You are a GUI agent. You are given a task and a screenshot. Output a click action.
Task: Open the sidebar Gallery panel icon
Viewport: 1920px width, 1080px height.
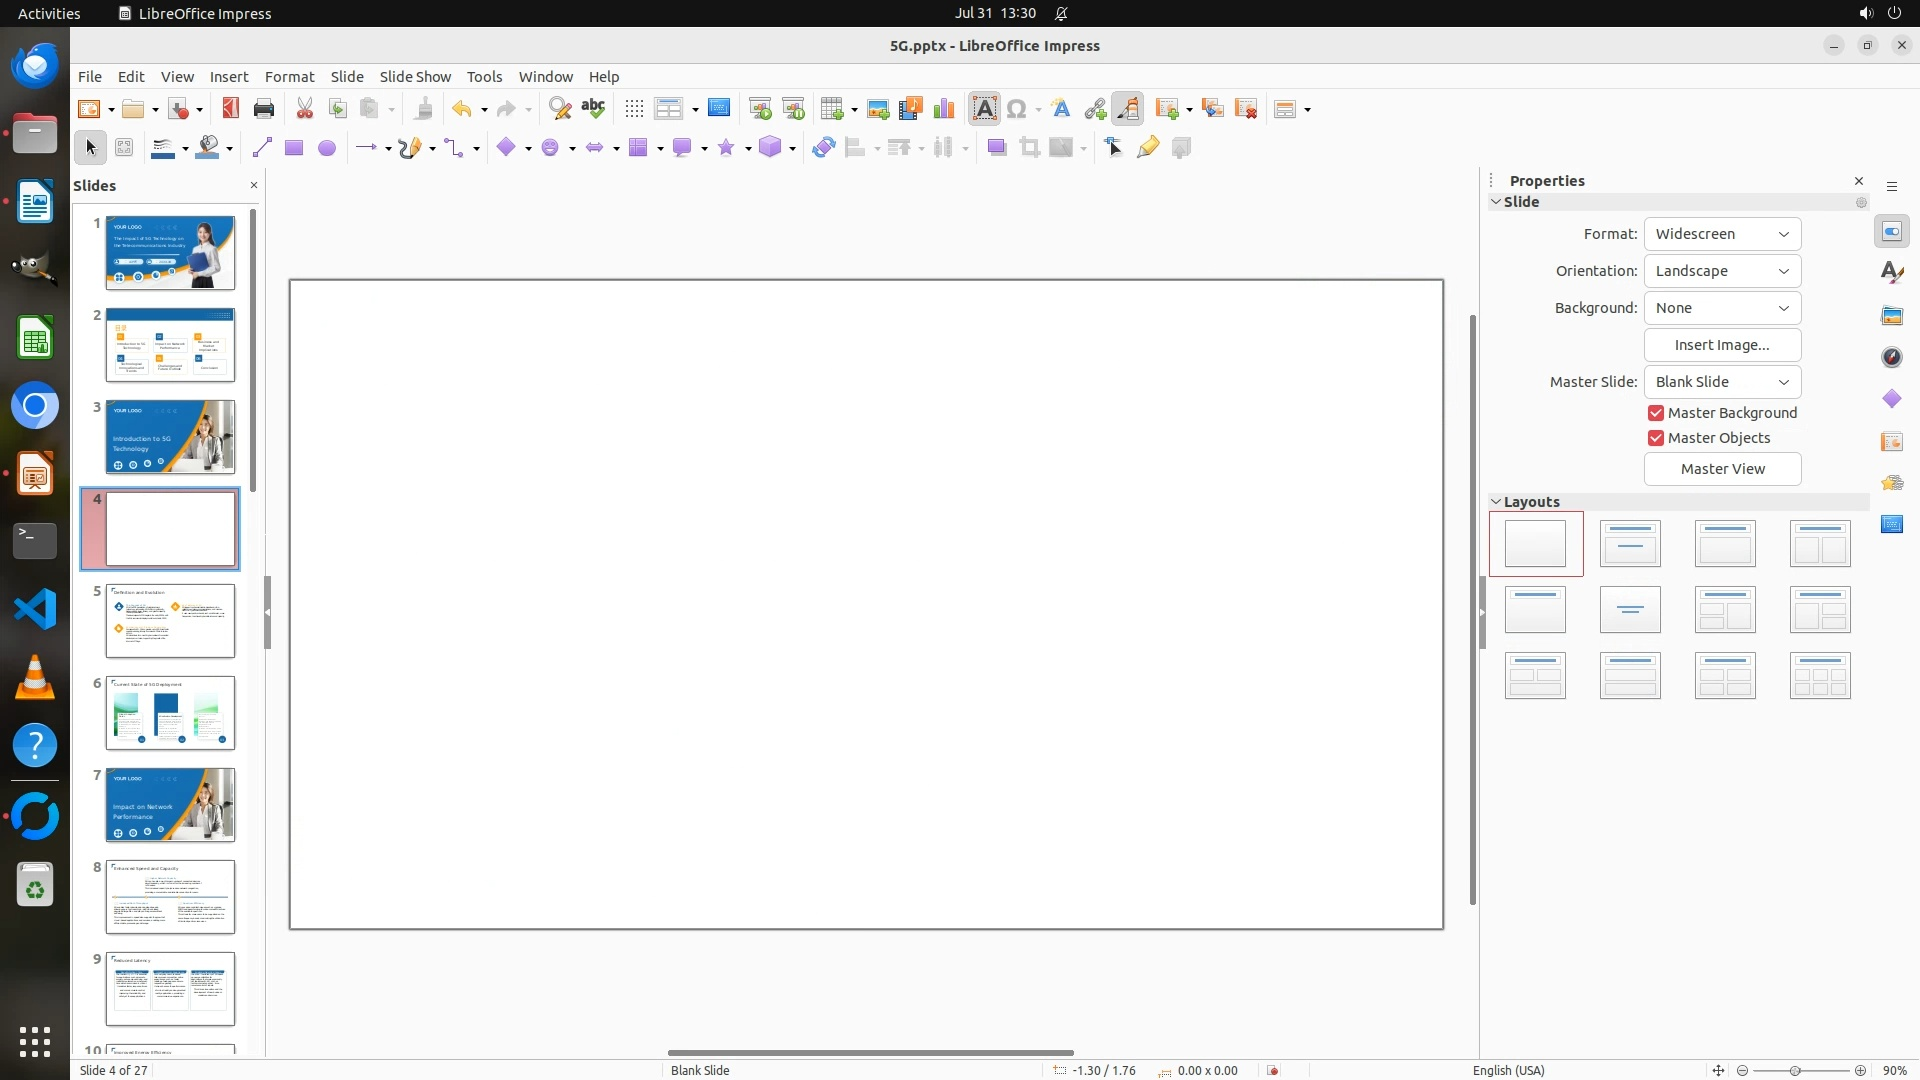(1891, 315)
